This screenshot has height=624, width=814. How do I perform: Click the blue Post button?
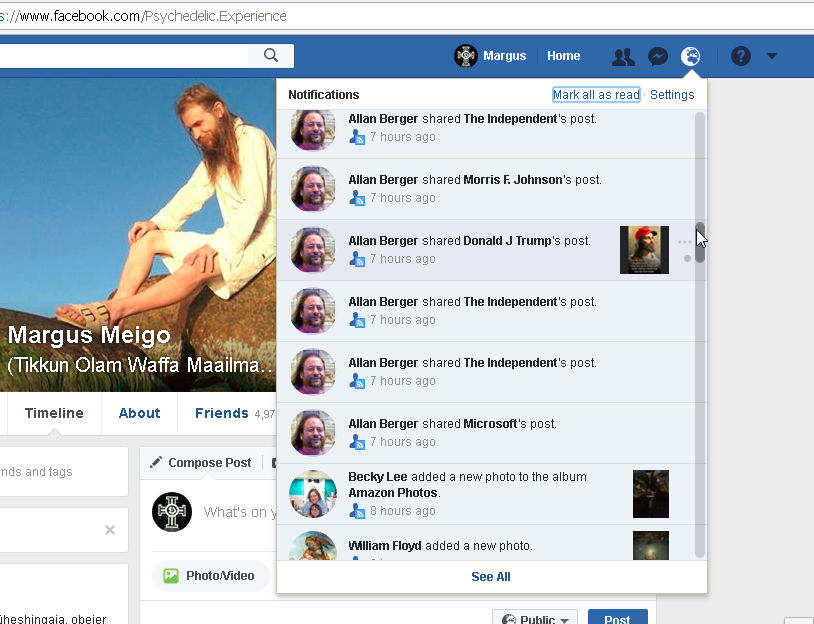(618, 618)
